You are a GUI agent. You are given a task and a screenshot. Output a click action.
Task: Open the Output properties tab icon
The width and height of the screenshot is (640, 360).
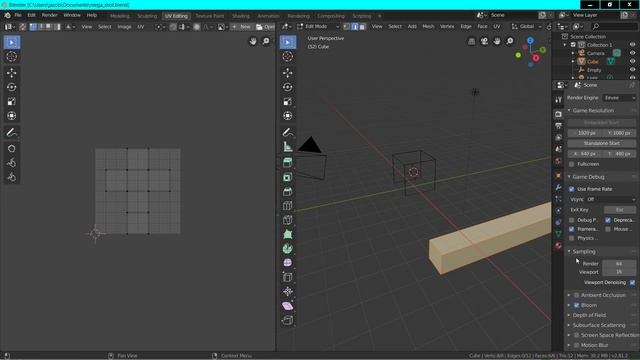pos(558,126)
